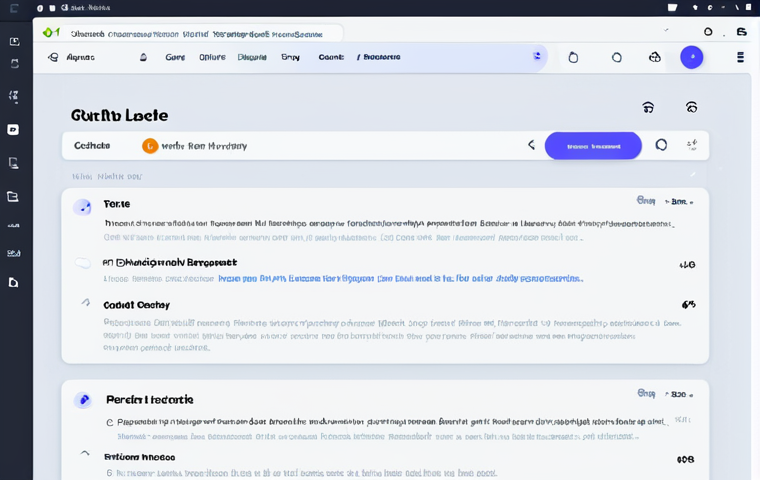The width and height of the screenshot is (760, 480).
Task: Open the purple profile avatar in top toolbar
Action: tap(691, 57)
